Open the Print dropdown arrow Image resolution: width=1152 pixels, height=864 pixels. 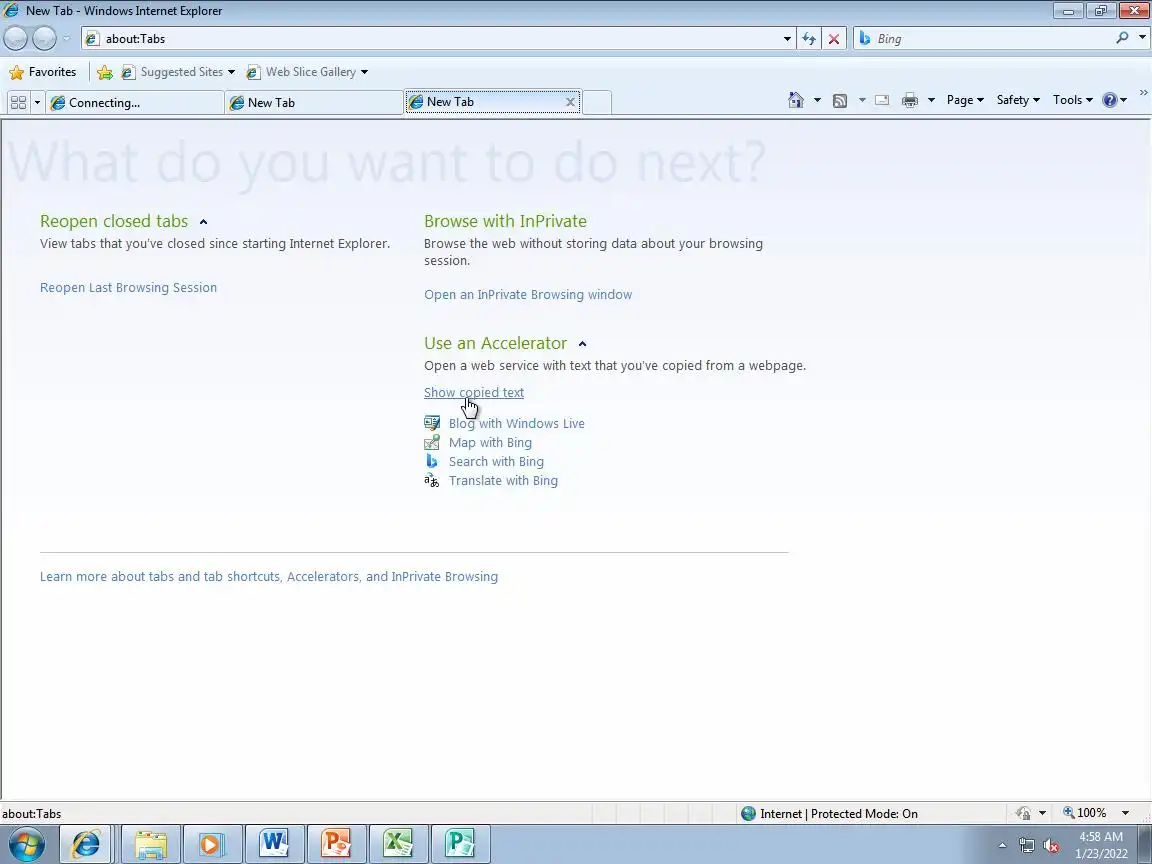[x=931, y=100]
